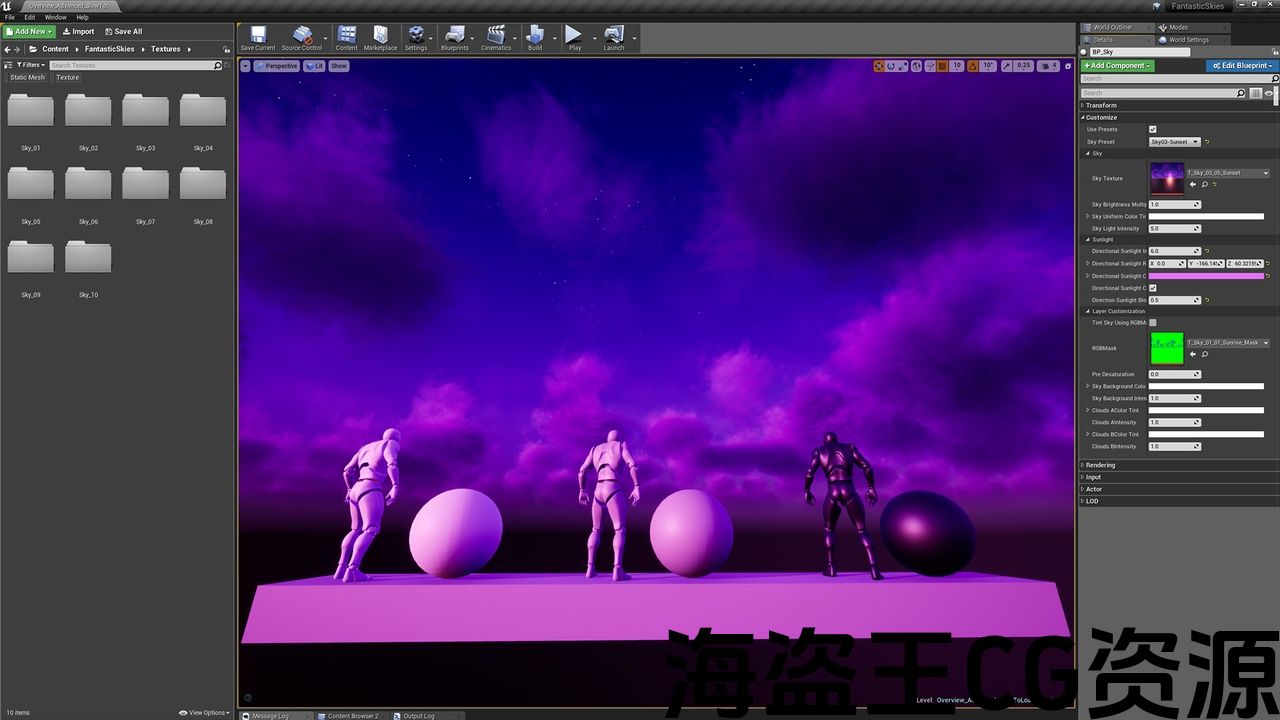Click the Build toolbar icon

click(x=535, y=38)
